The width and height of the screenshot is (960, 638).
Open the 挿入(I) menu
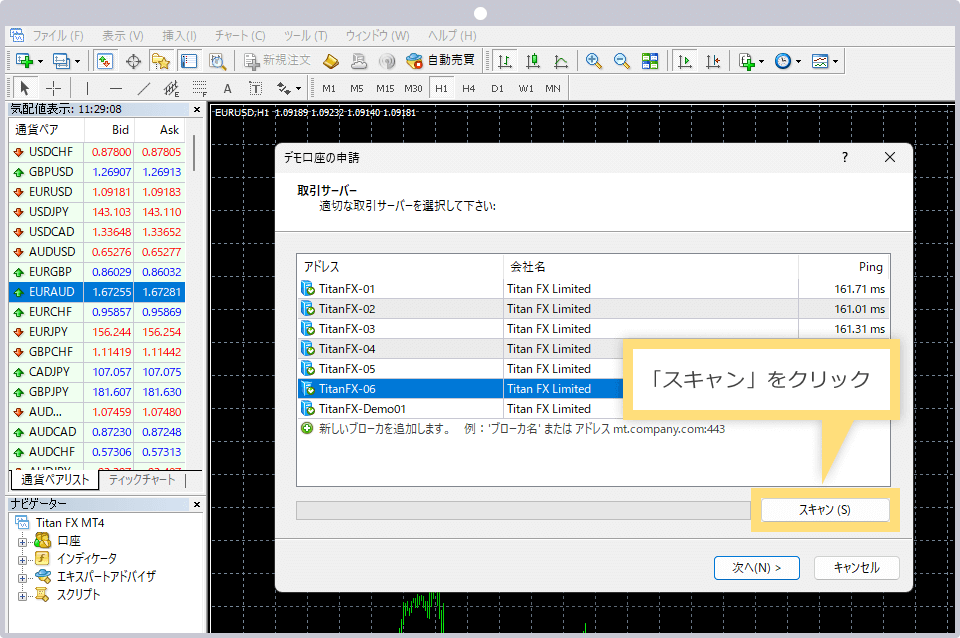click(x=179, y=36)
